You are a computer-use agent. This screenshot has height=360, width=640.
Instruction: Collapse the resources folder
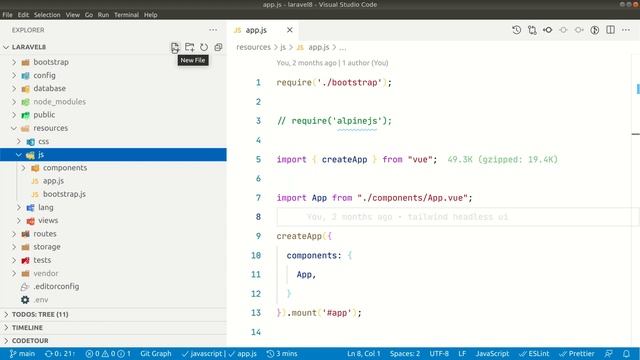(113, 128)
